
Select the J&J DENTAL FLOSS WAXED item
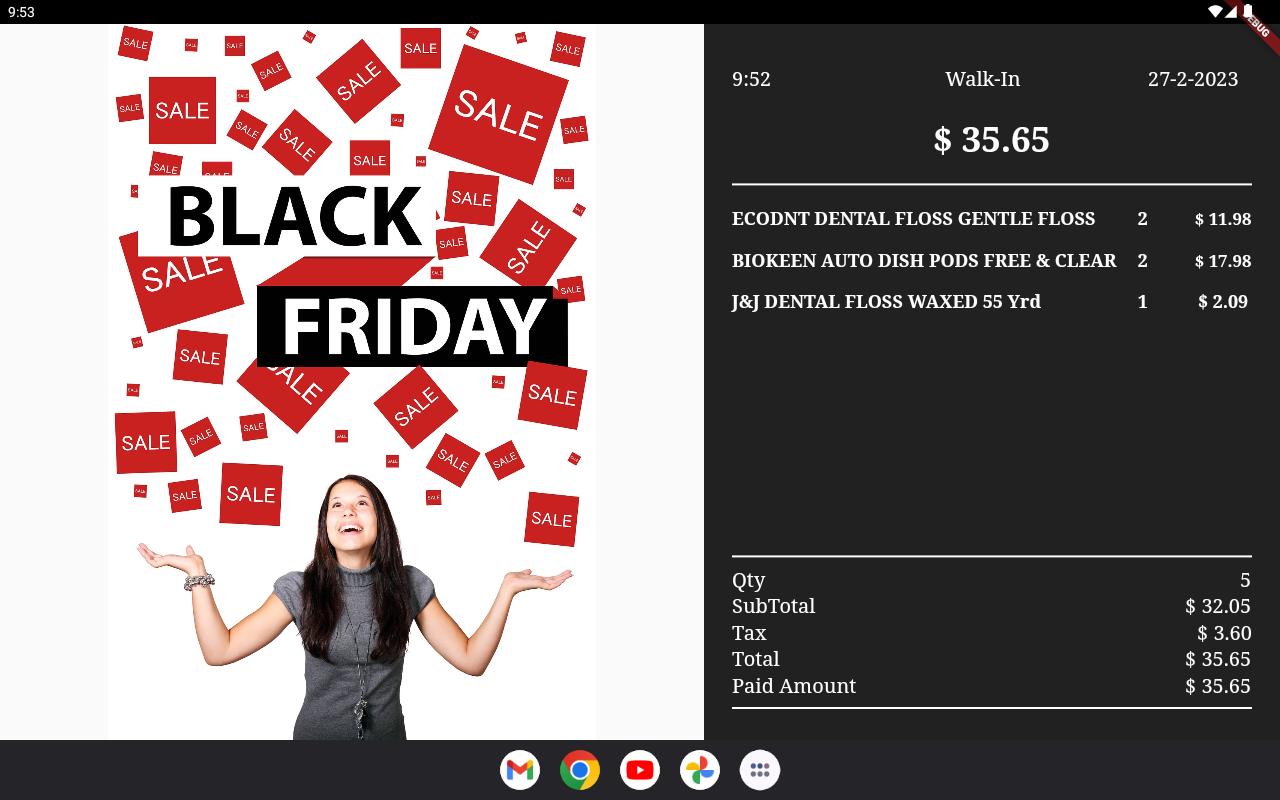coord(992,302)
